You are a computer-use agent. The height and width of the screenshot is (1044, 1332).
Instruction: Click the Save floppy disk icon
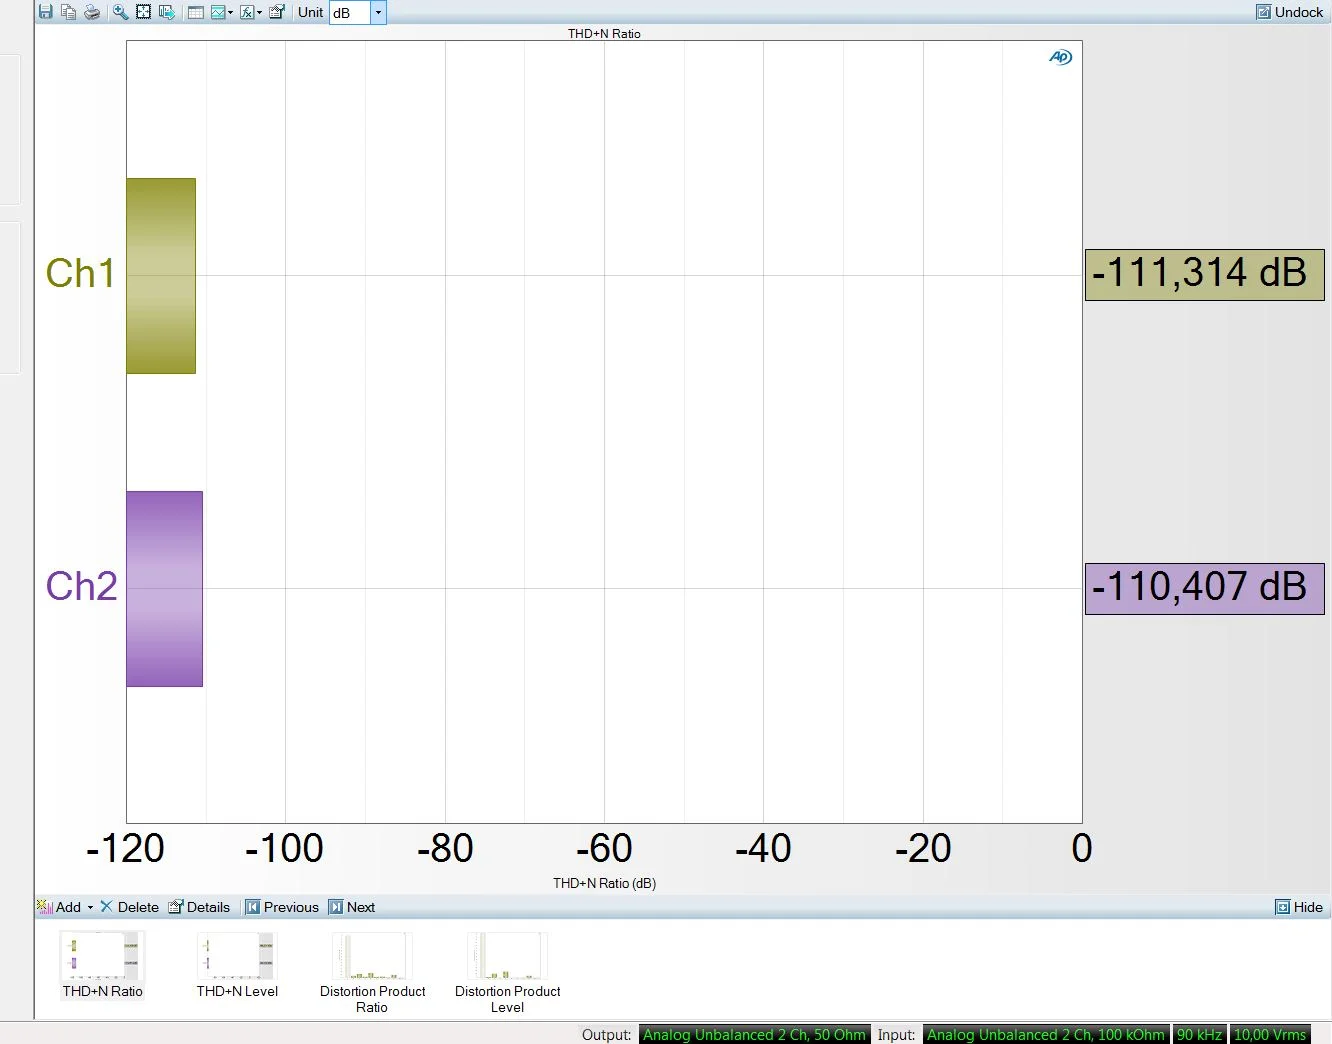click(45, 12)
